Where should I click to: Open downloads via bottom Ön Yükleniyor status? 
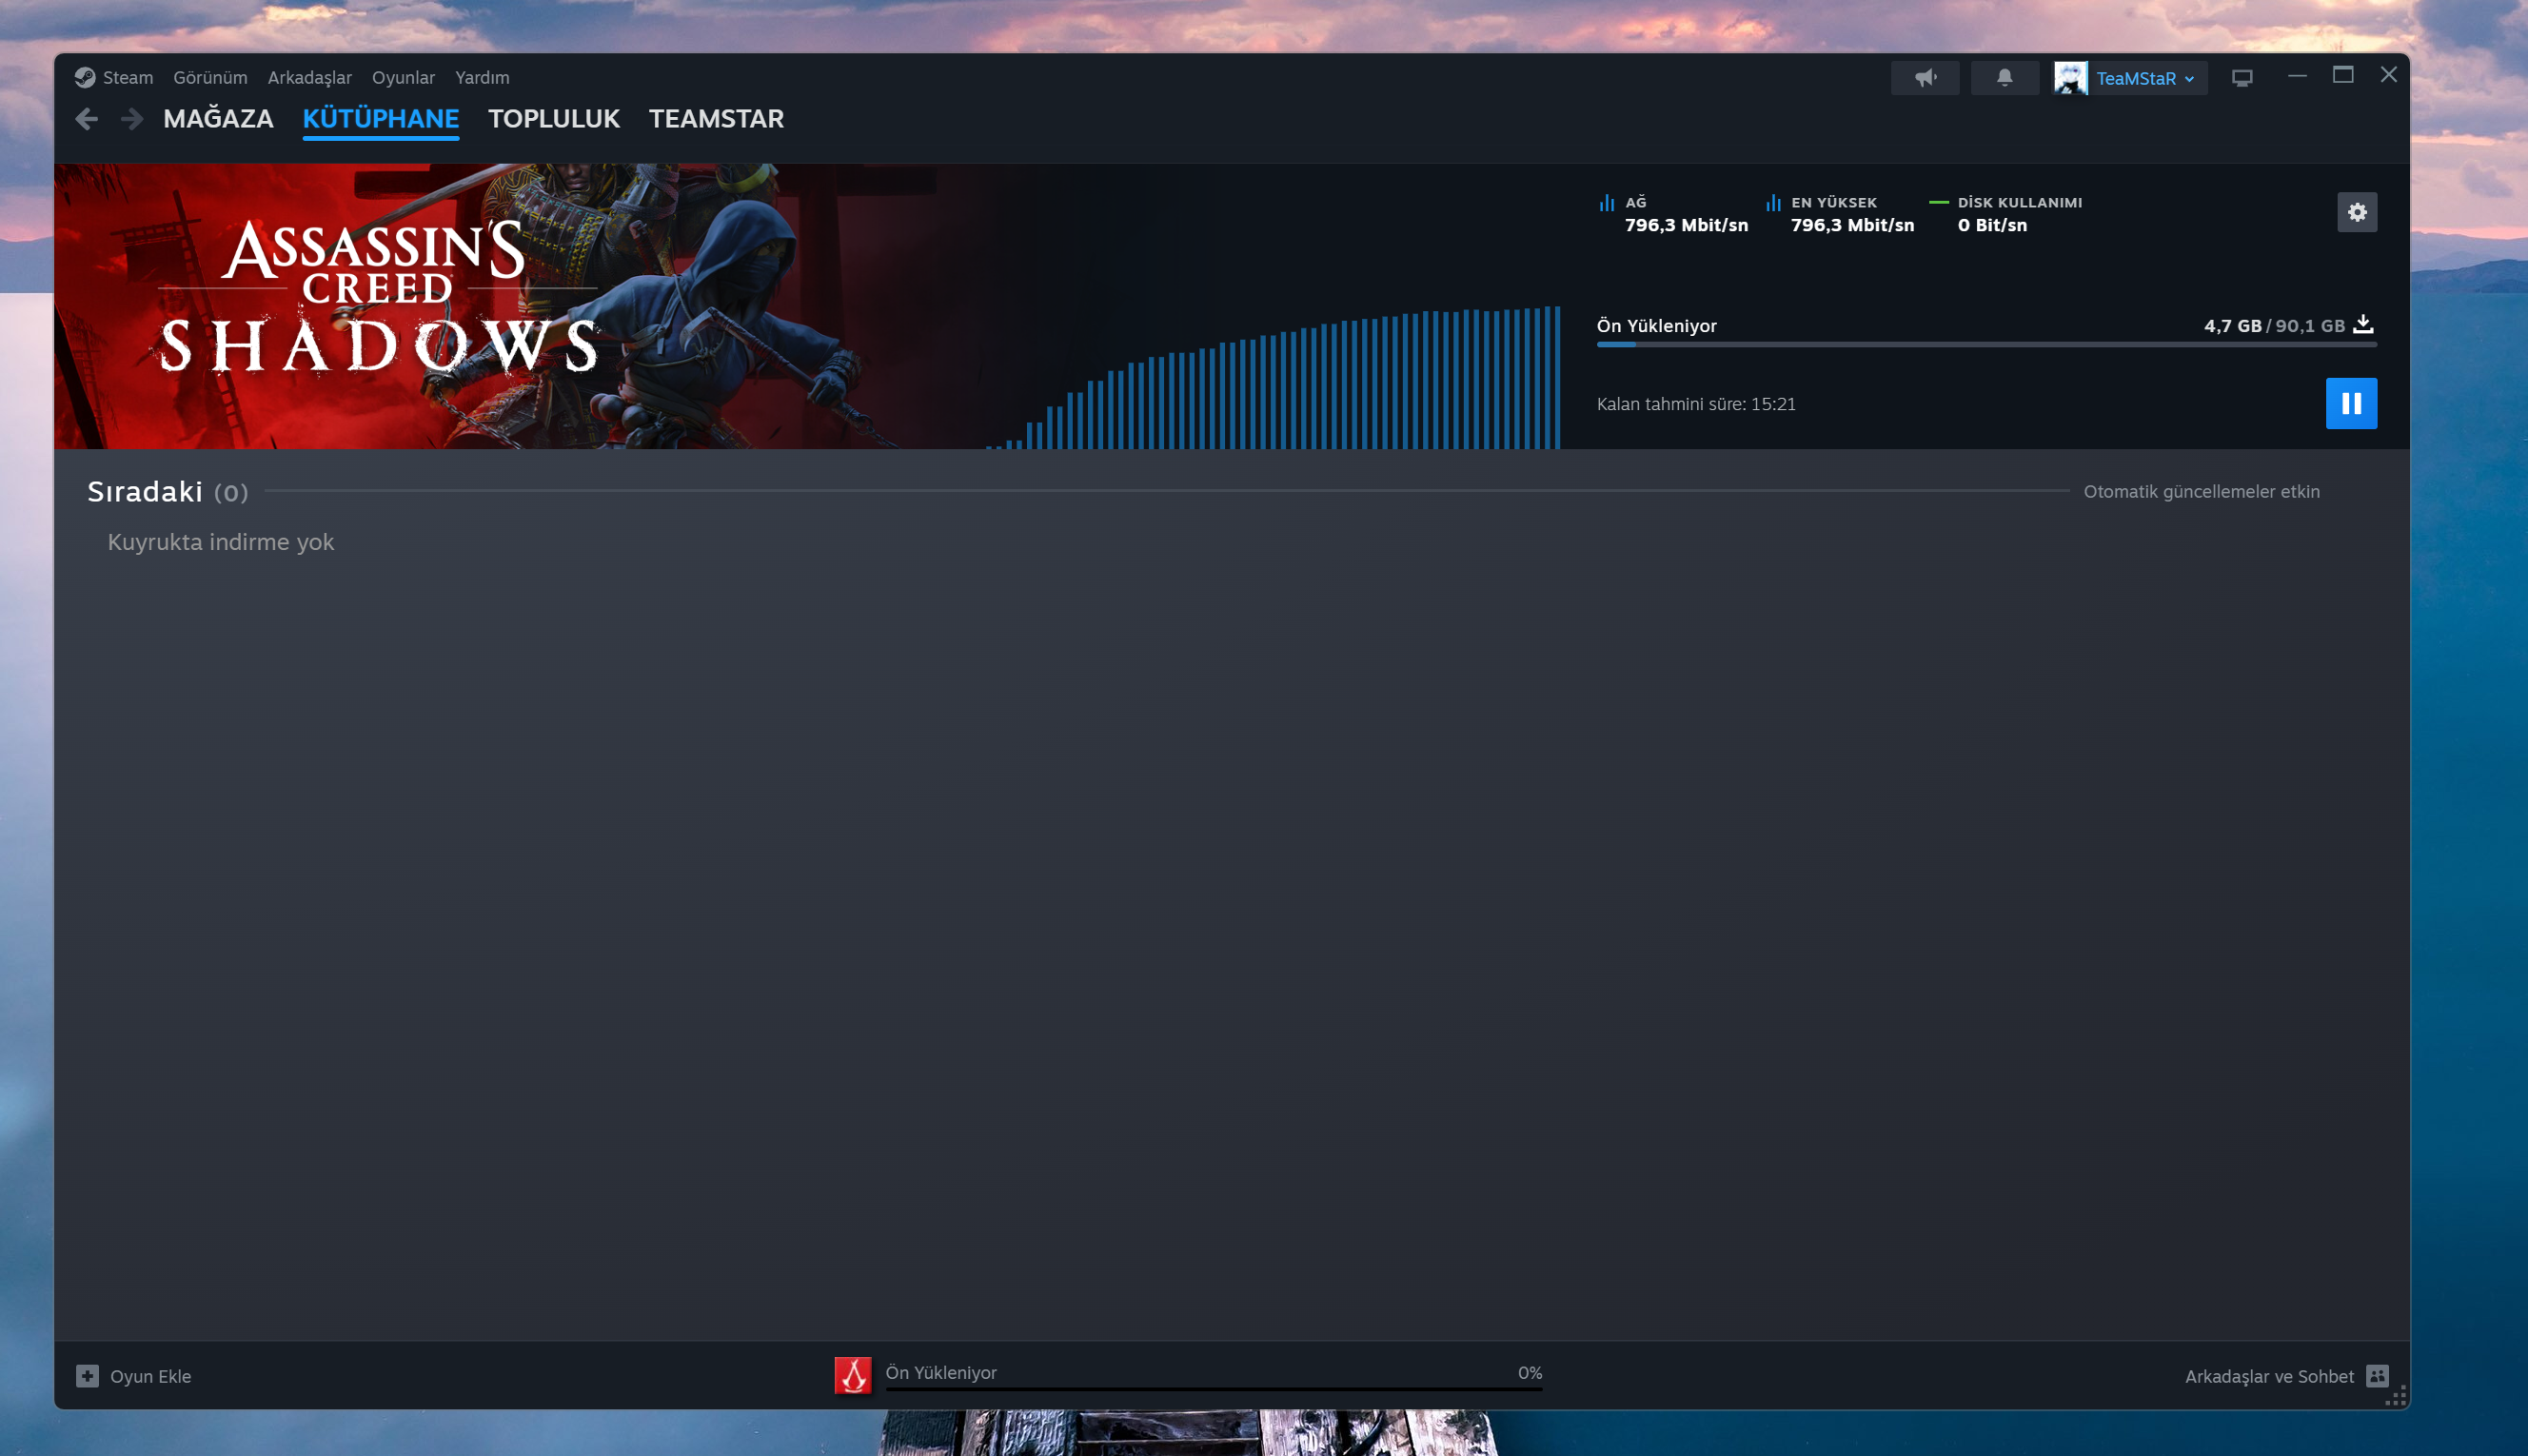coord(941,1373)
